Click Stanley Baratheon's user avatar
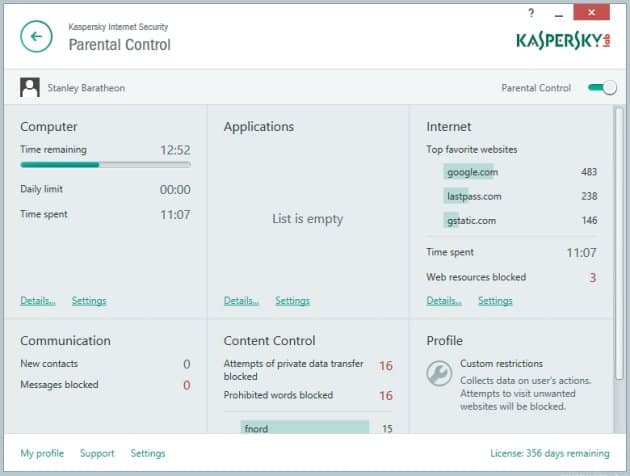This screenshot has width=630, height=476. pyautogui.click(x=30, y=87)
